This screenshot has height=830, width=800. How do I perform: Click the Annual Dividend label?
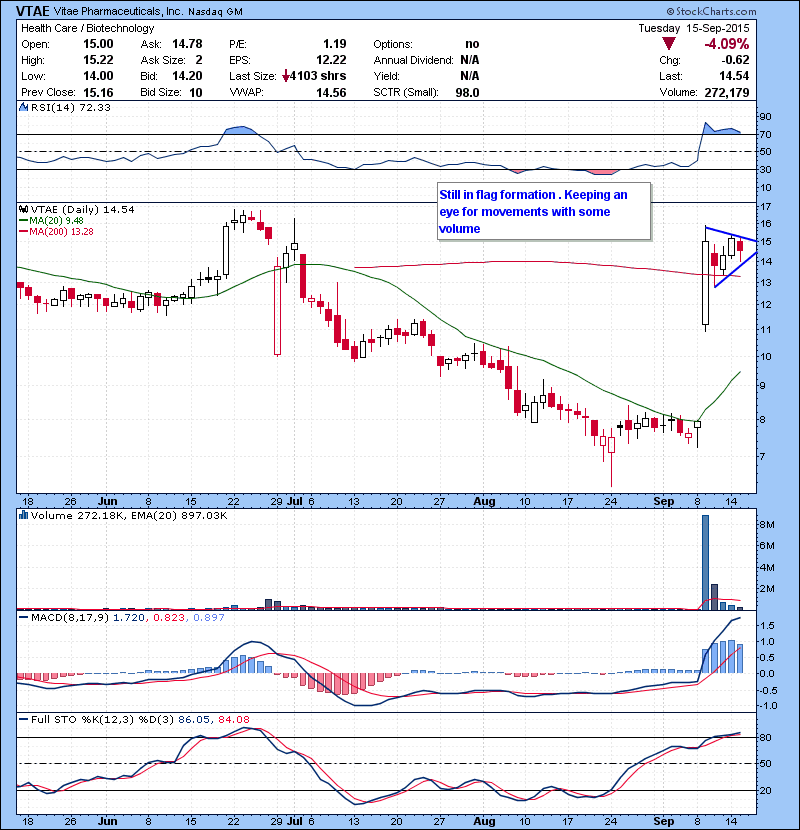(413, 60)
